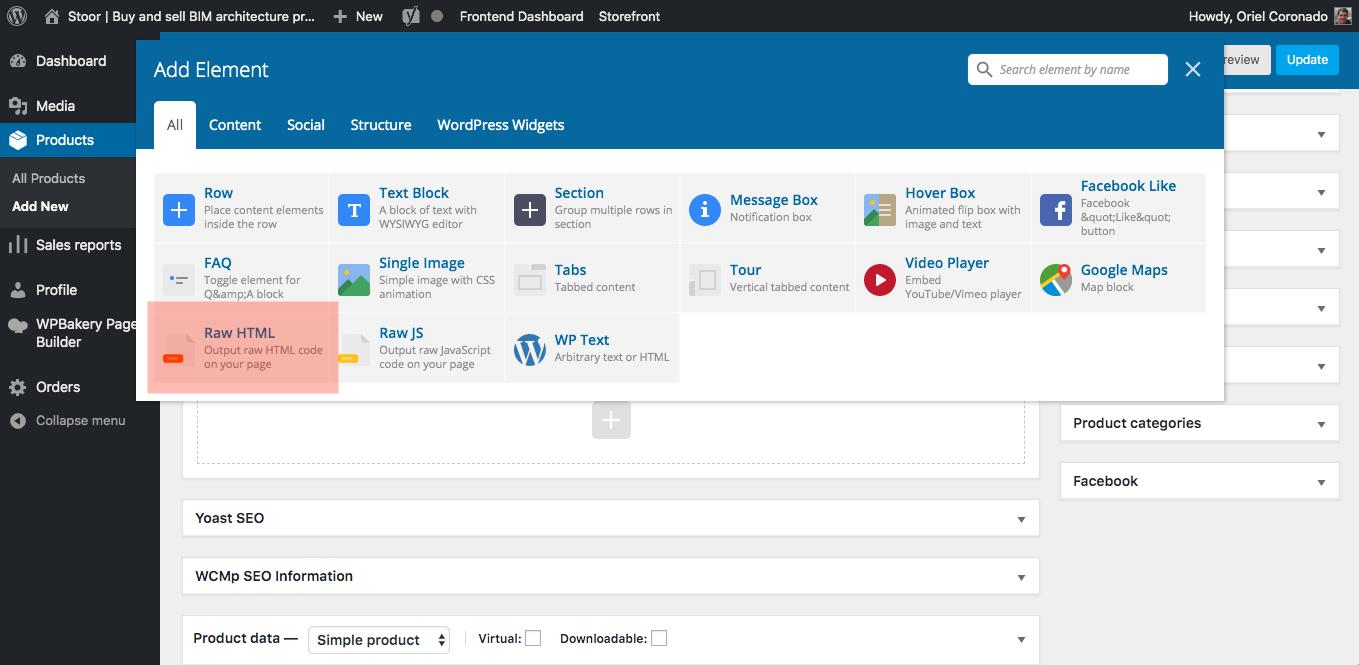Expand the WCMp SEO Information panel

click(1021, 577)
